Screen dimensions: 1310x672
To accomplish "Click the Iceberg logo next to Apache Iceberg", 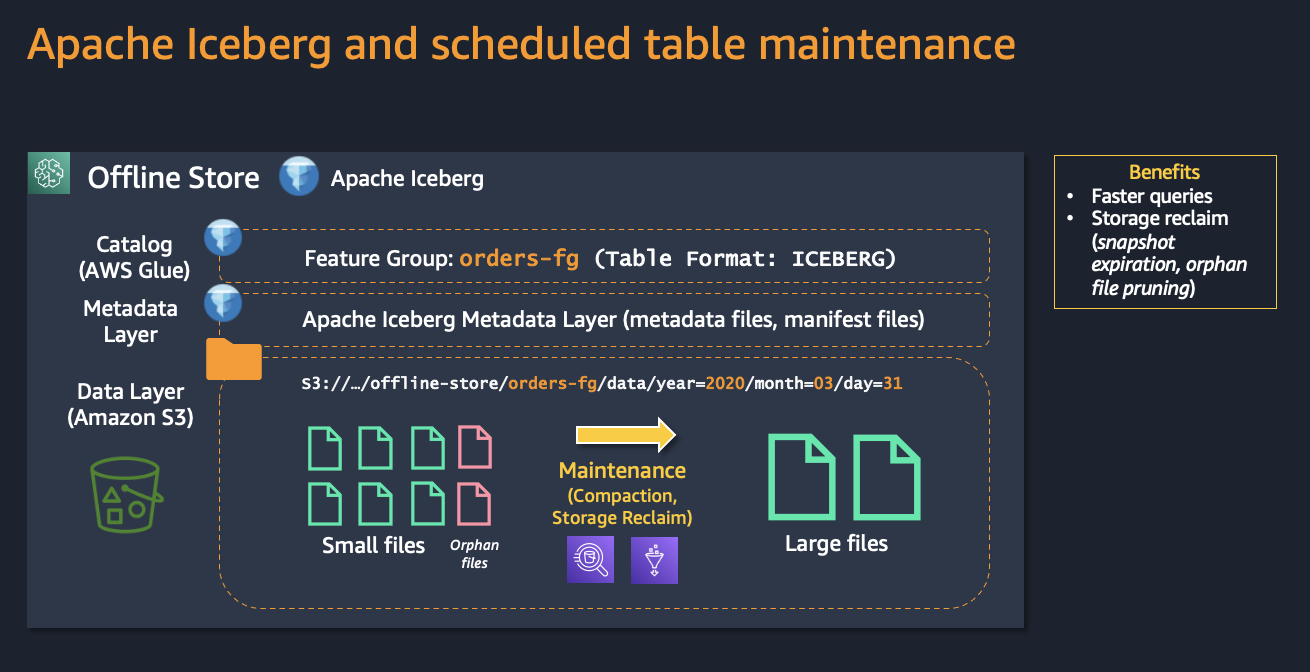I will pos(299,177).
